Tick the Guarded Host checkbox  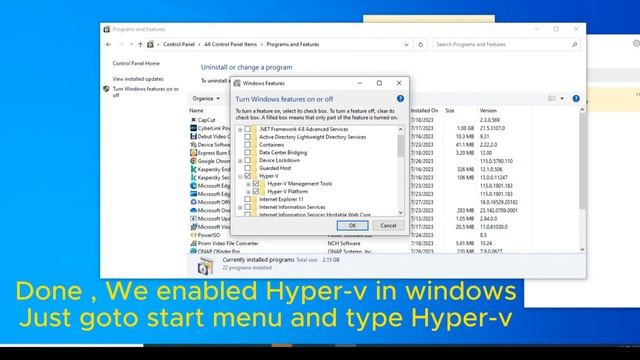coord(247,168)
